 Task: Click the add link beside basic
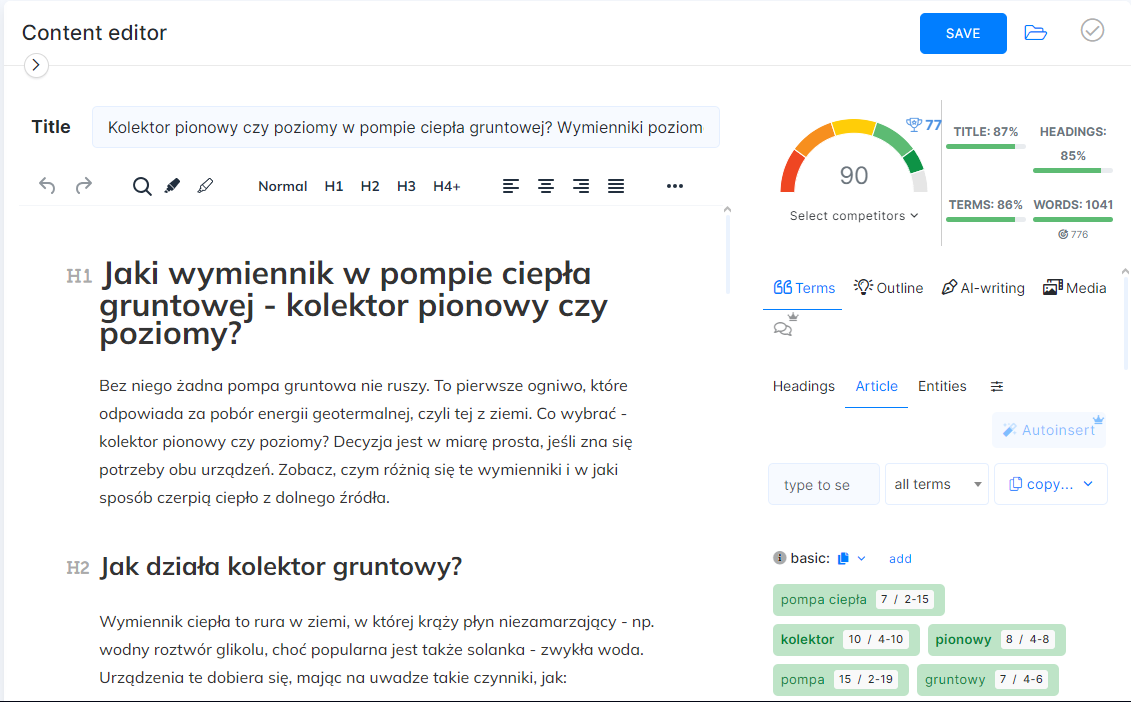click(x=900, y=559)
